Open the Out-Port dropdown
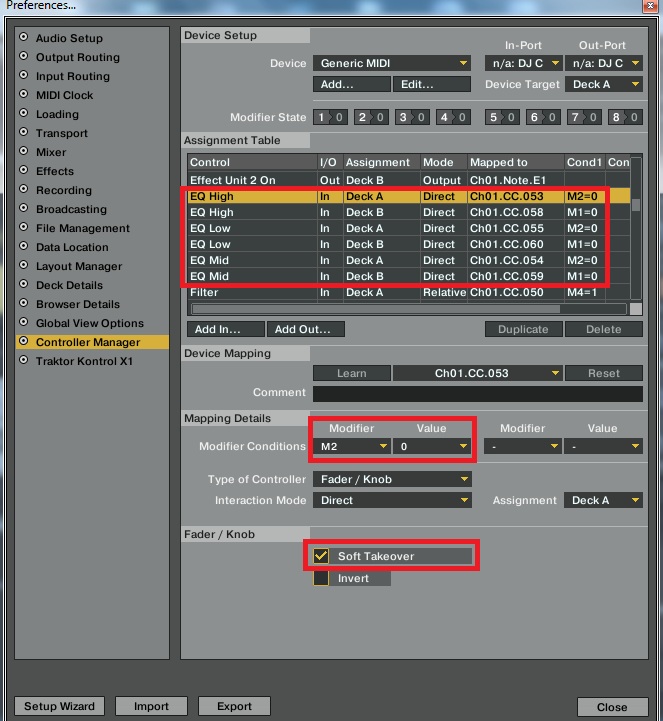The image size is (663, 721). tap(604, 63)
